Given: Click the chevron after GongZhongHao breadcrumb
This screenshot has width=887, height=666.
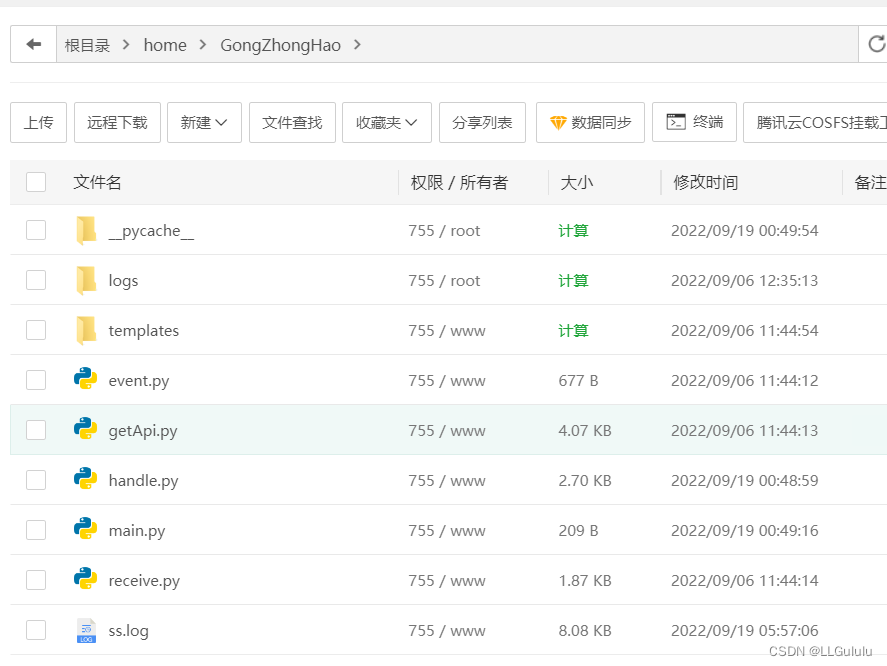Looking at the screenshot, I should tap(357, 44).
